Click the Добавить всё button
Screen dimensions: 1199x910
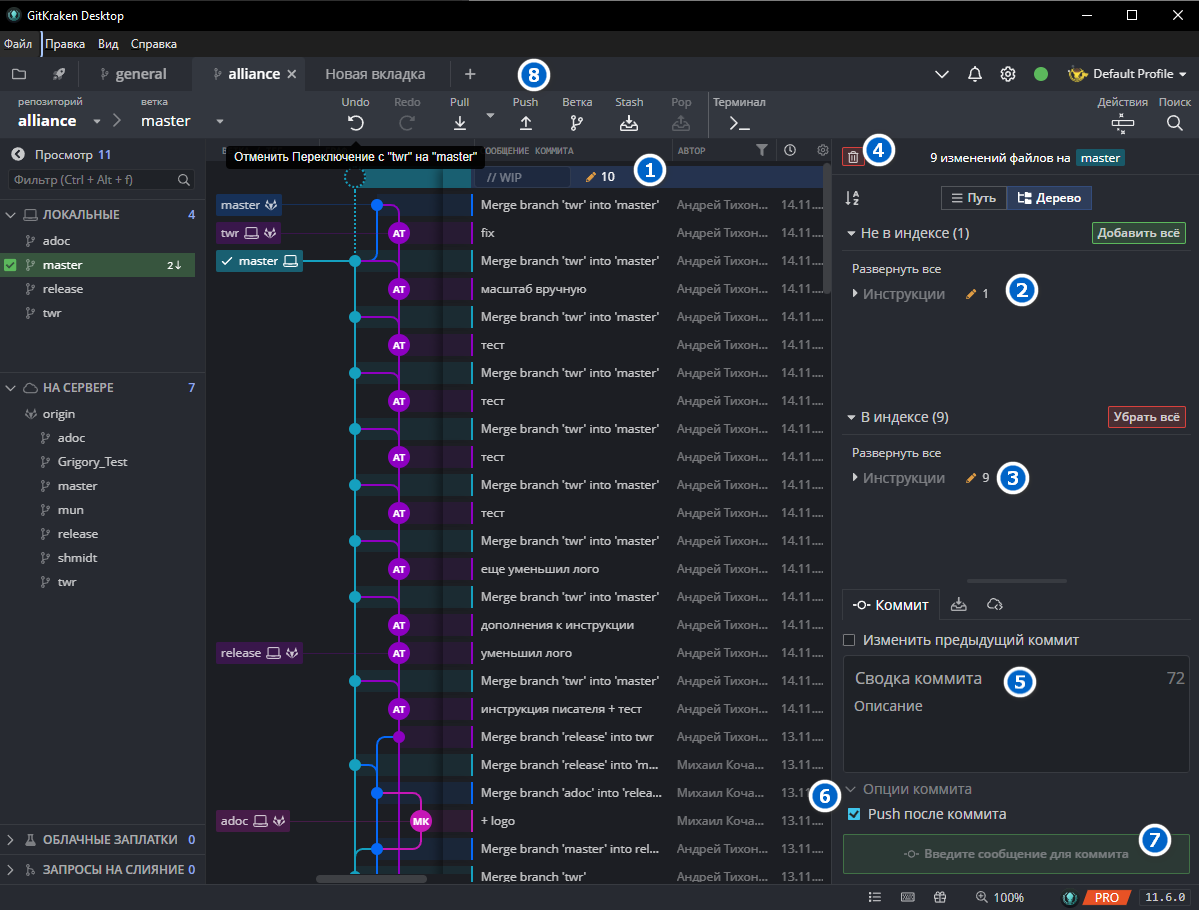1139,232
